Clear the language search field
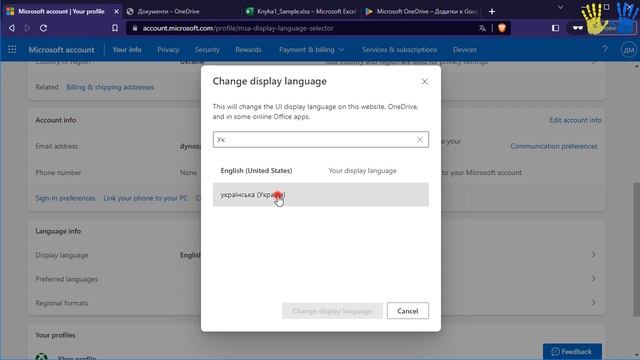 [x=420, y=140]
